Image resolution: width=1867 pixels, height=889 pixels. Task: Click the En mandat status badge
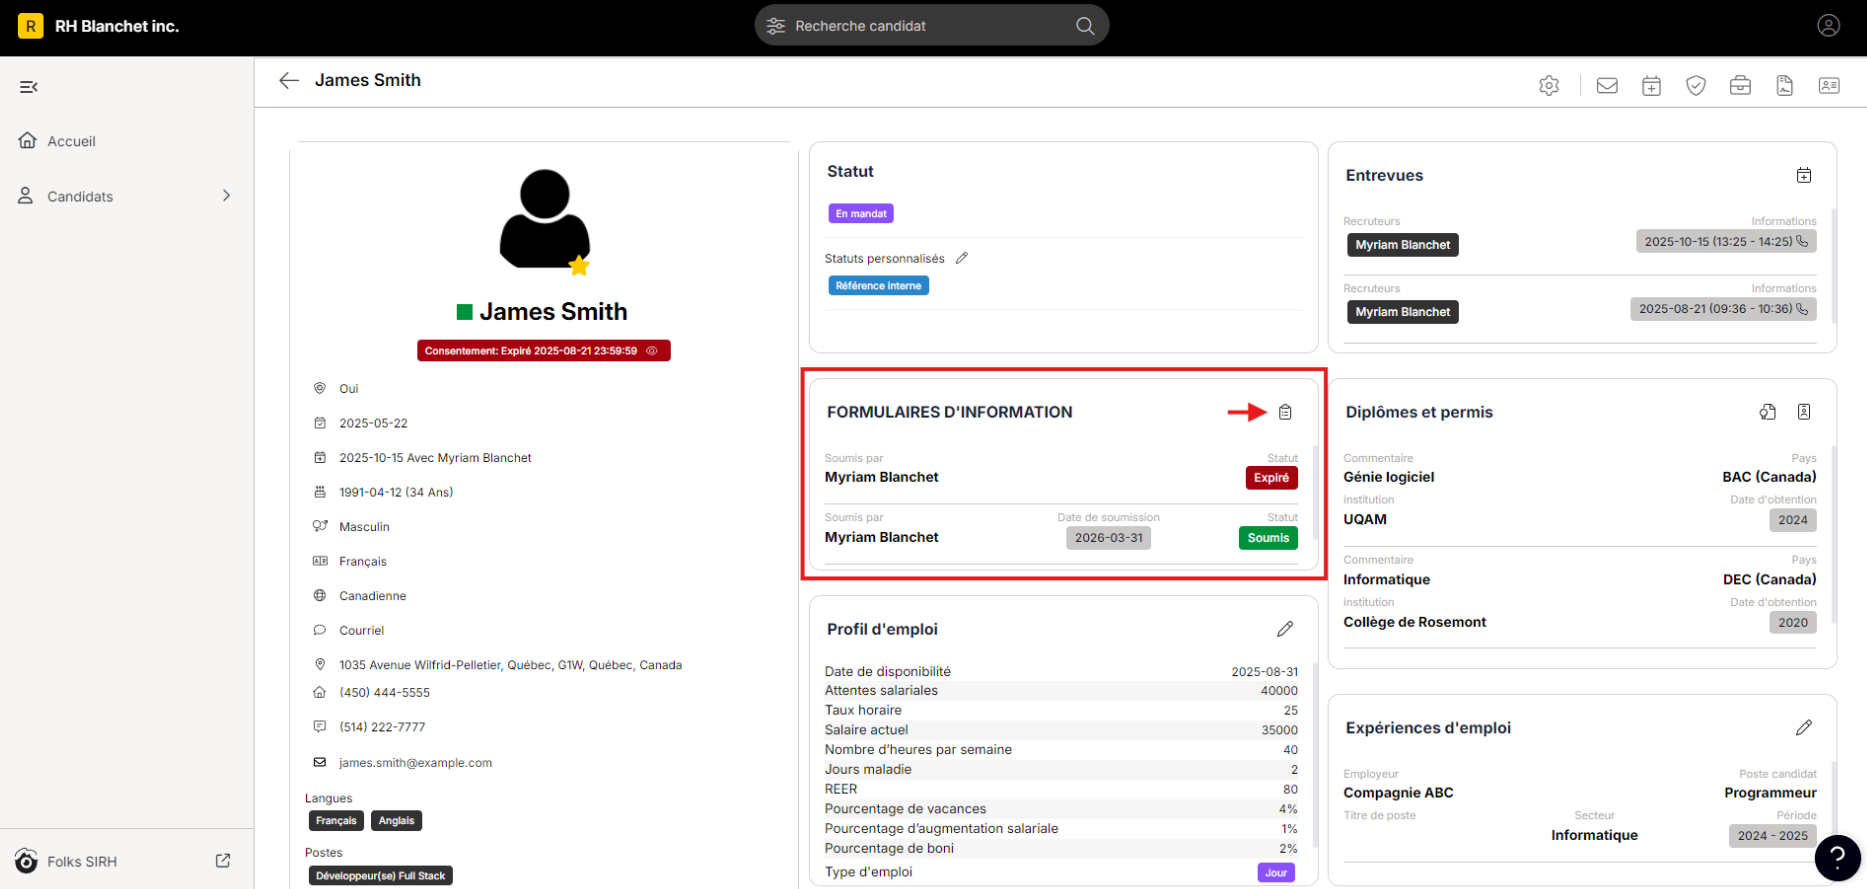click(861, 214)
